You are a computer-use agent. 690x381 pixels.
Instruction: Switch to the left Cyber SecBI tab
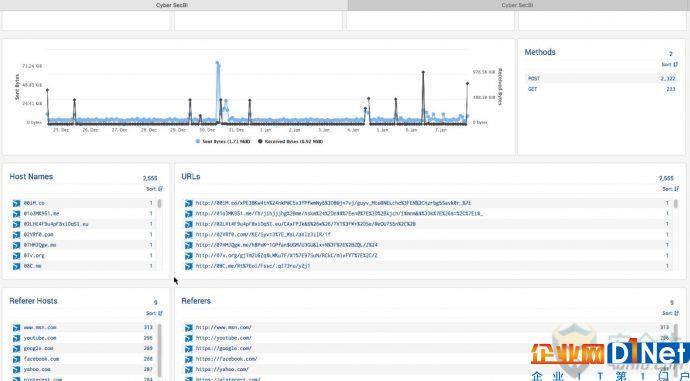172,5
